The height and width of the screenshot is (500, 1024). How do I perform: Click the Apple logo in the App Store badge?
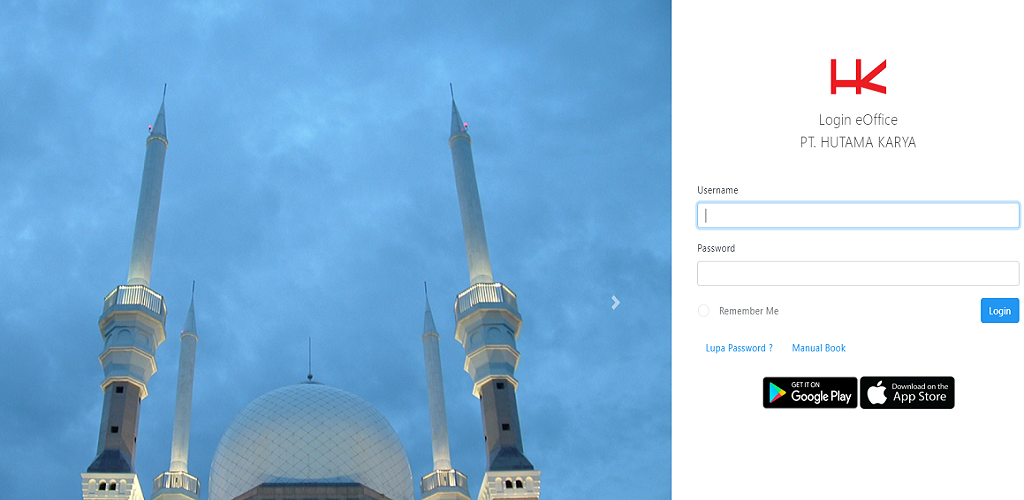[x=877, y=393]
